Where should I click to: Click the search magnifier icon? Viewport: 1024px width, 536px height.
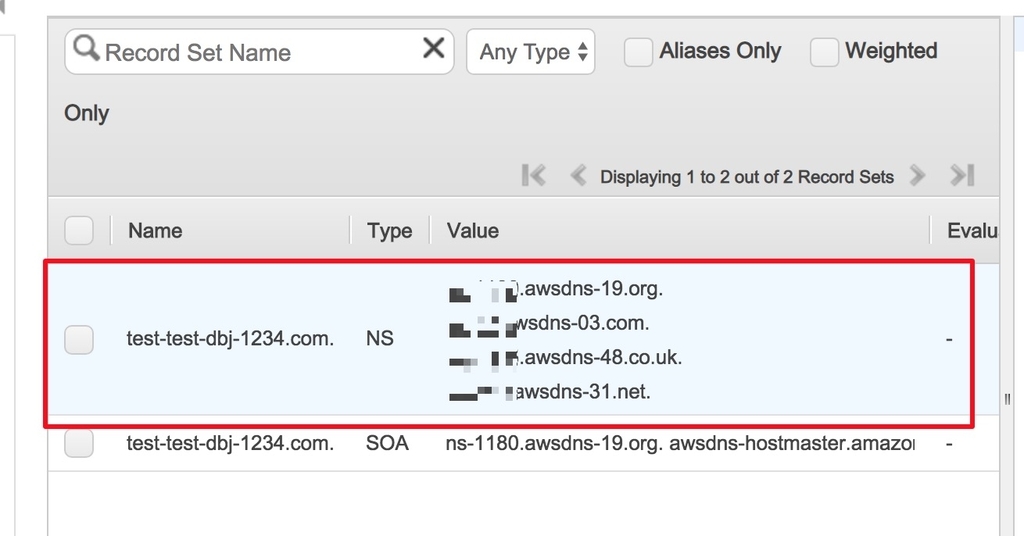pyautogui.click(x=86, y=48)
